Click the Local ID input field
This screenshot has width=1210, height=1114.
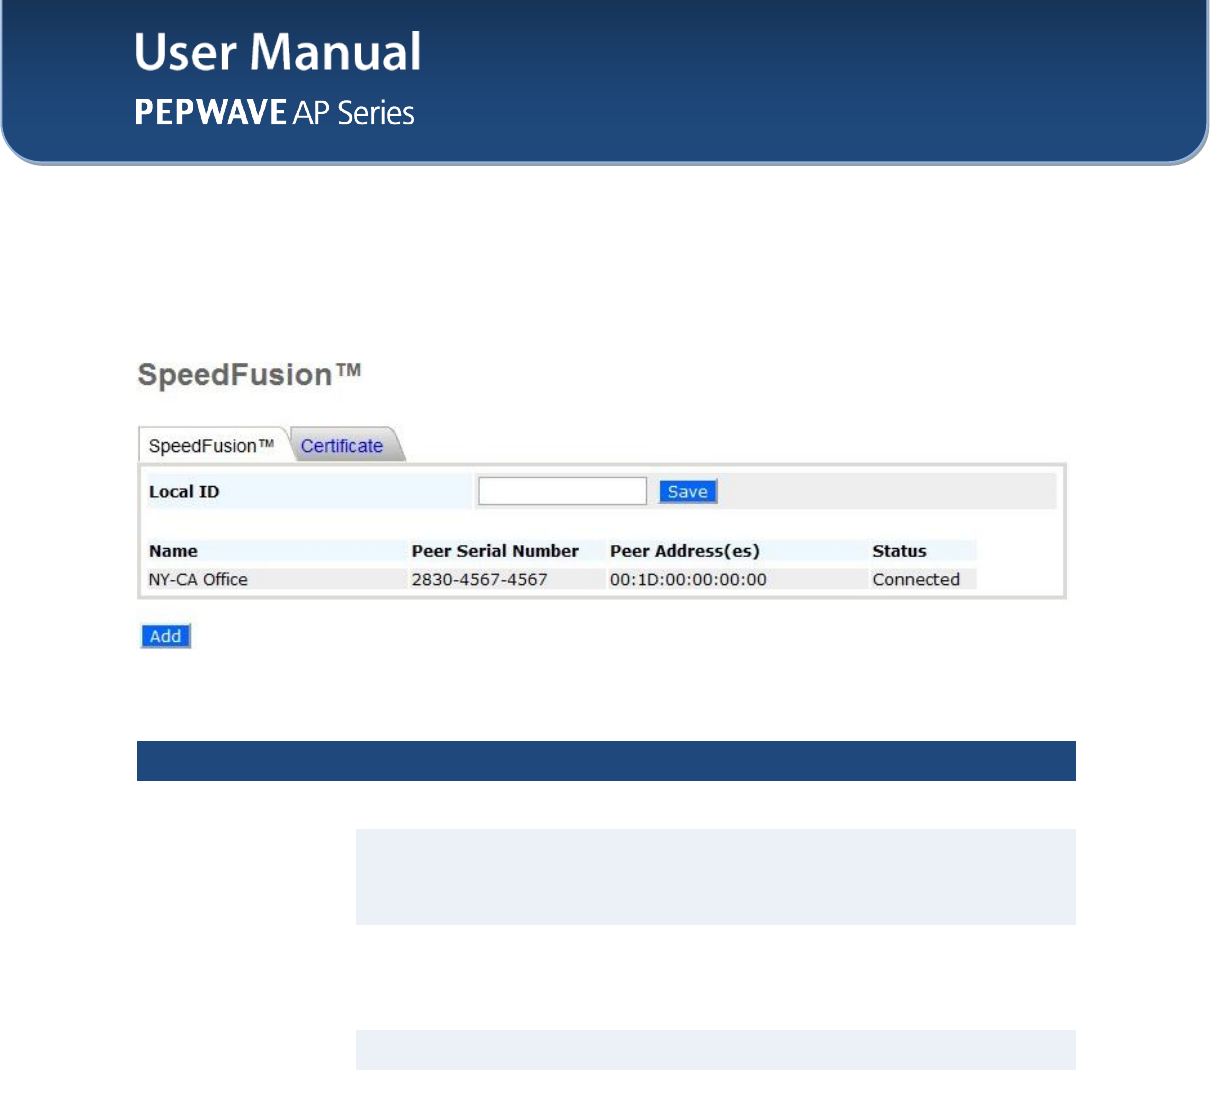click(562, 491)
